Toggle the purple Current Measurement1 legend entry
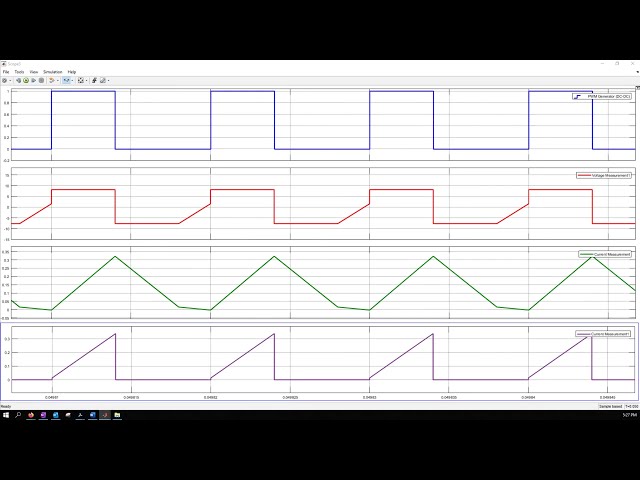The height and width of the screenshot is (480, 640). (603, 334)
